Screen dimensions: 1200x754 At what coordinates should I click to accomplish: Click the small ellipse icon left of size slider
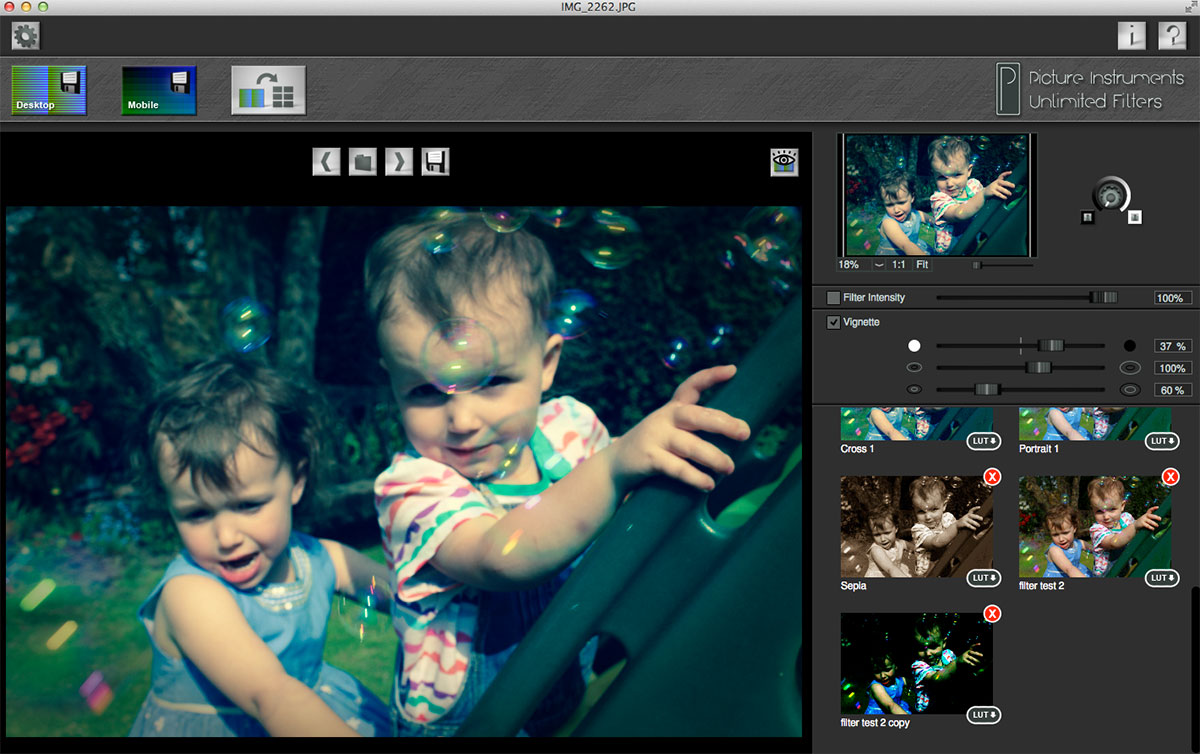[x=914, y=367]
